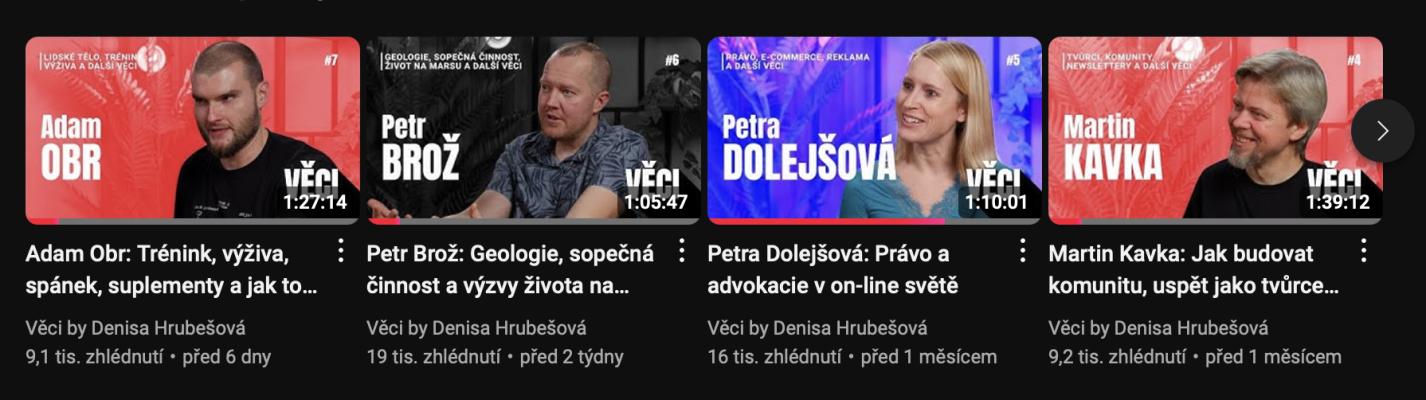Open three-dot menu for Petra Dolejšová video
This screenshot has height=400, width=1426.
tap(1022, 251)
